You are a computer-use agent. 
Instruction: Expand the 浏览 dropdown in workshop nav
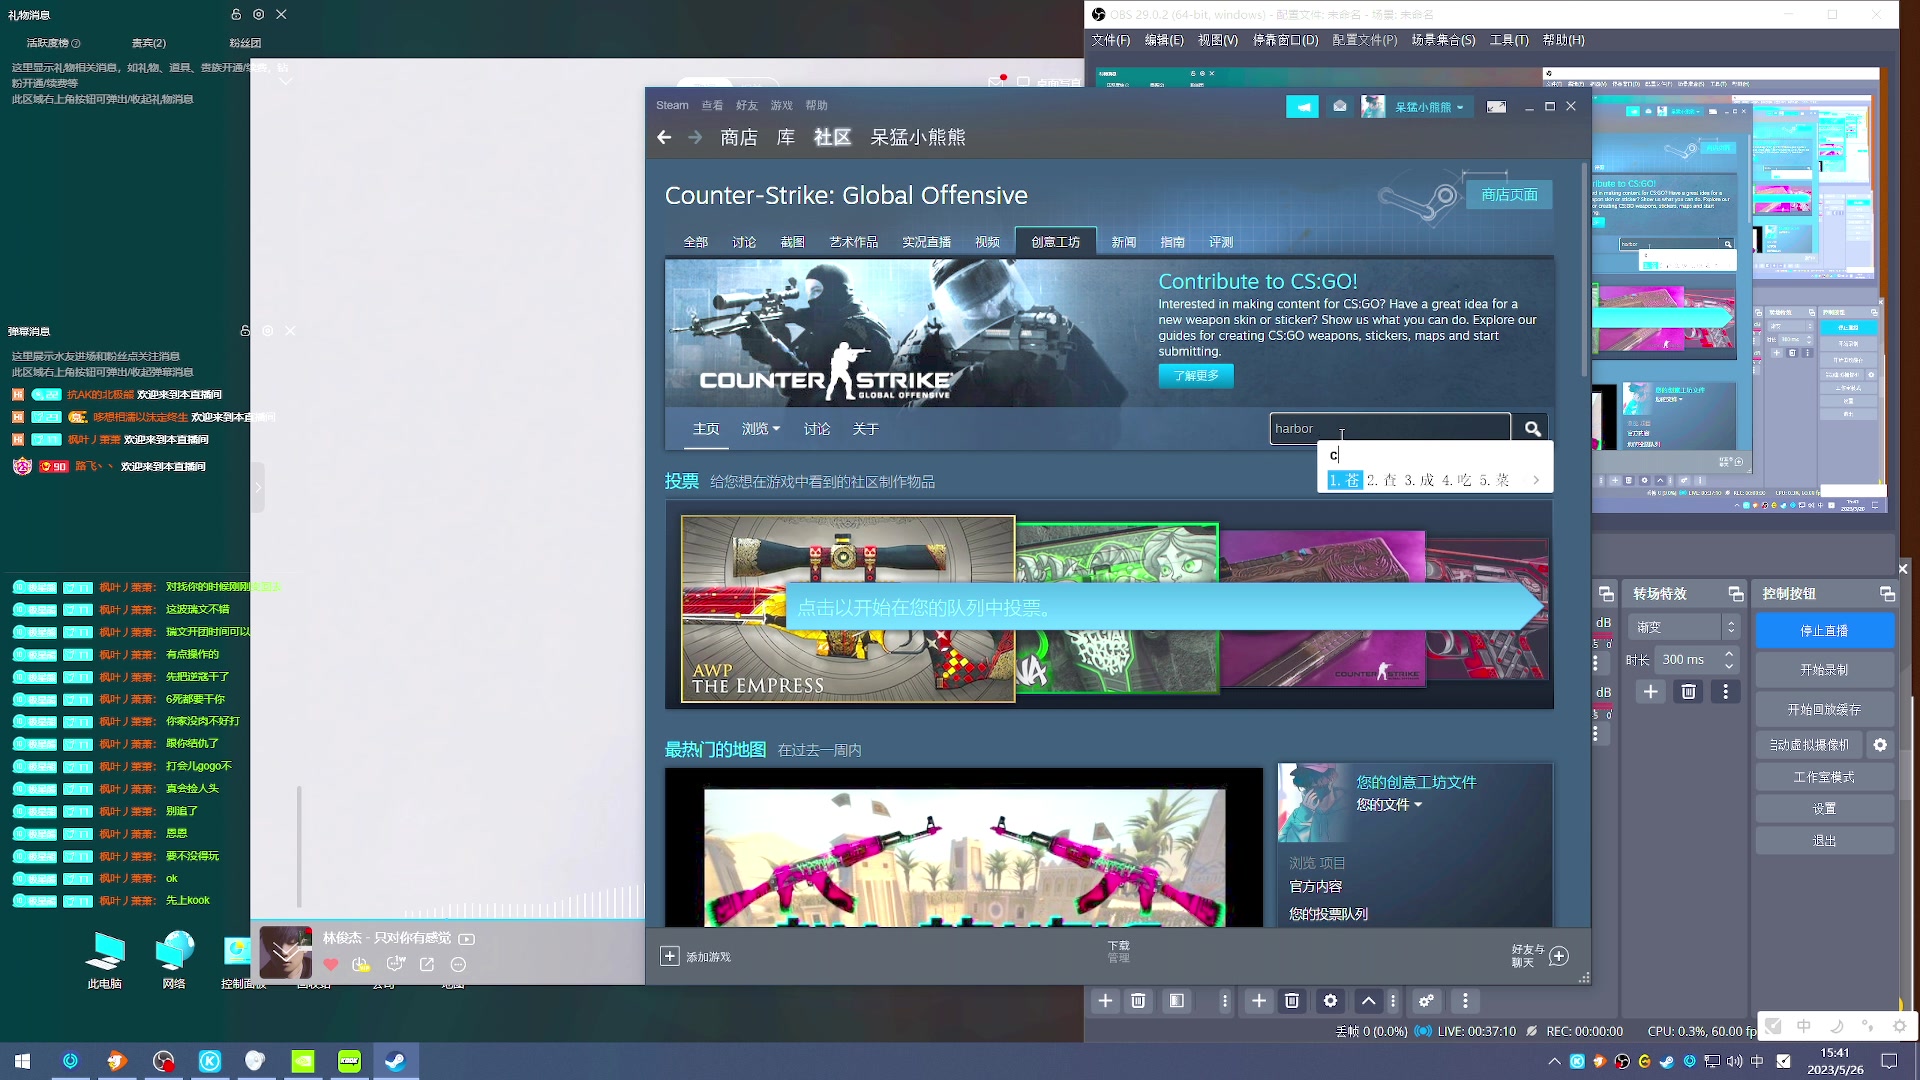(760, 428)
